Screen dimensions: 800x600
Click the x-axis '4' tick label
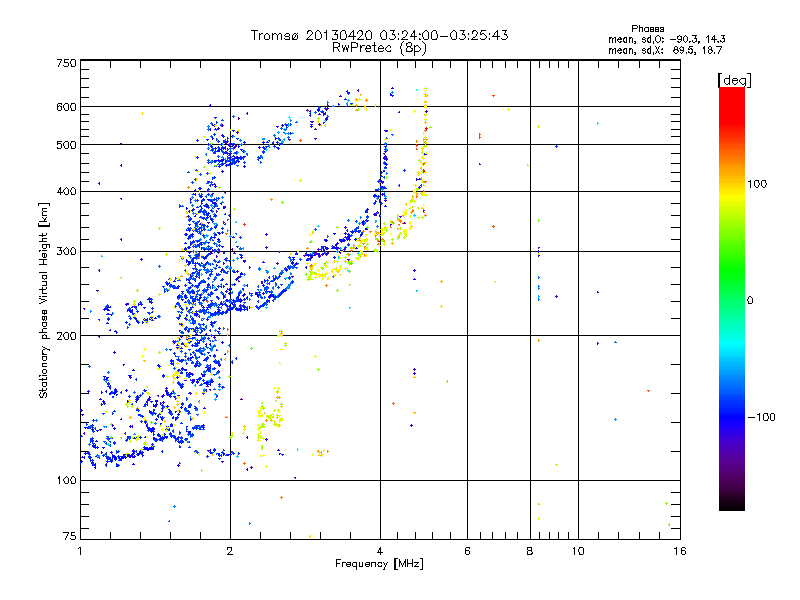pos(380,551)
